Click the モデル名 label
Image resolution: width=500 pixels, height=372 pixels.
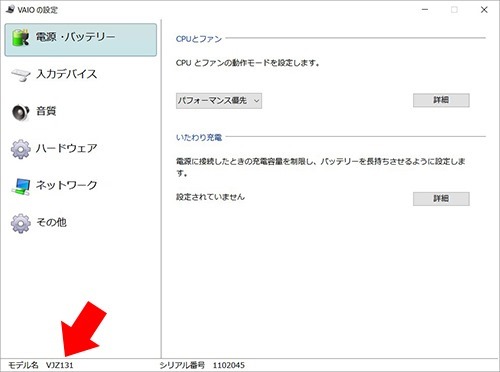(23, 365)
